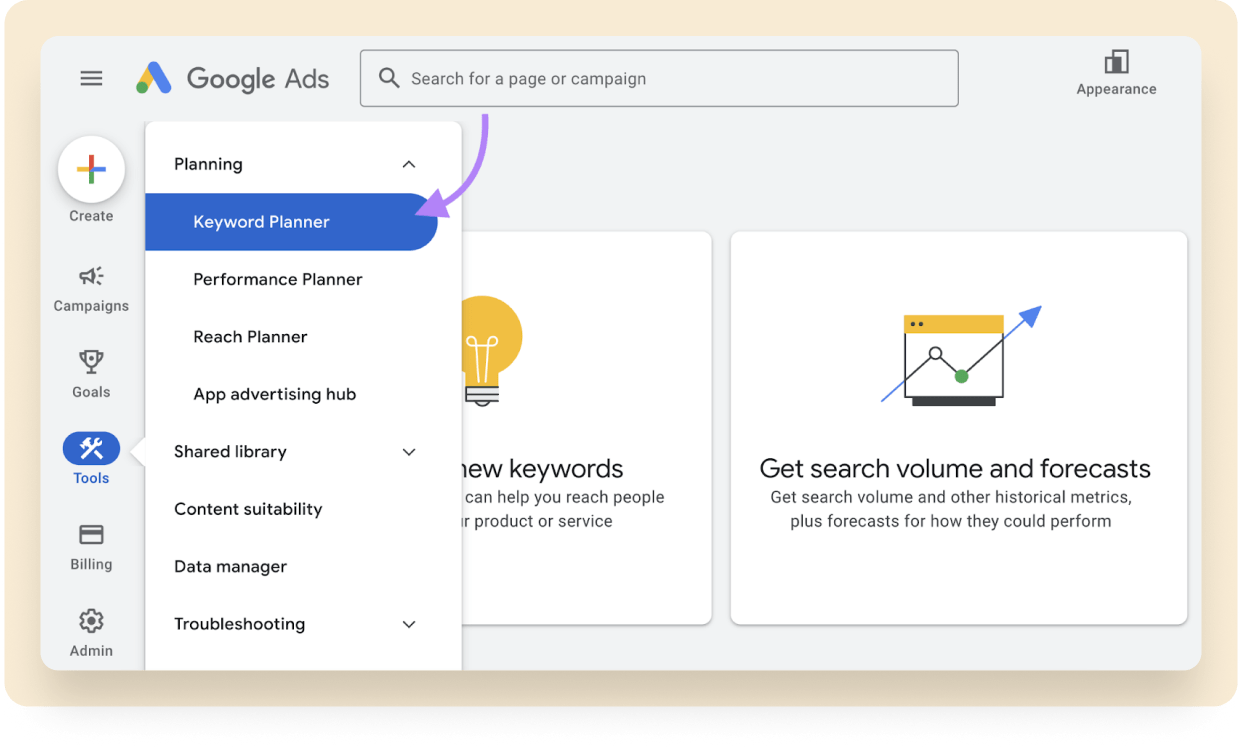Open Performance Planner
Screen dimensions: 1241x747
278,279
